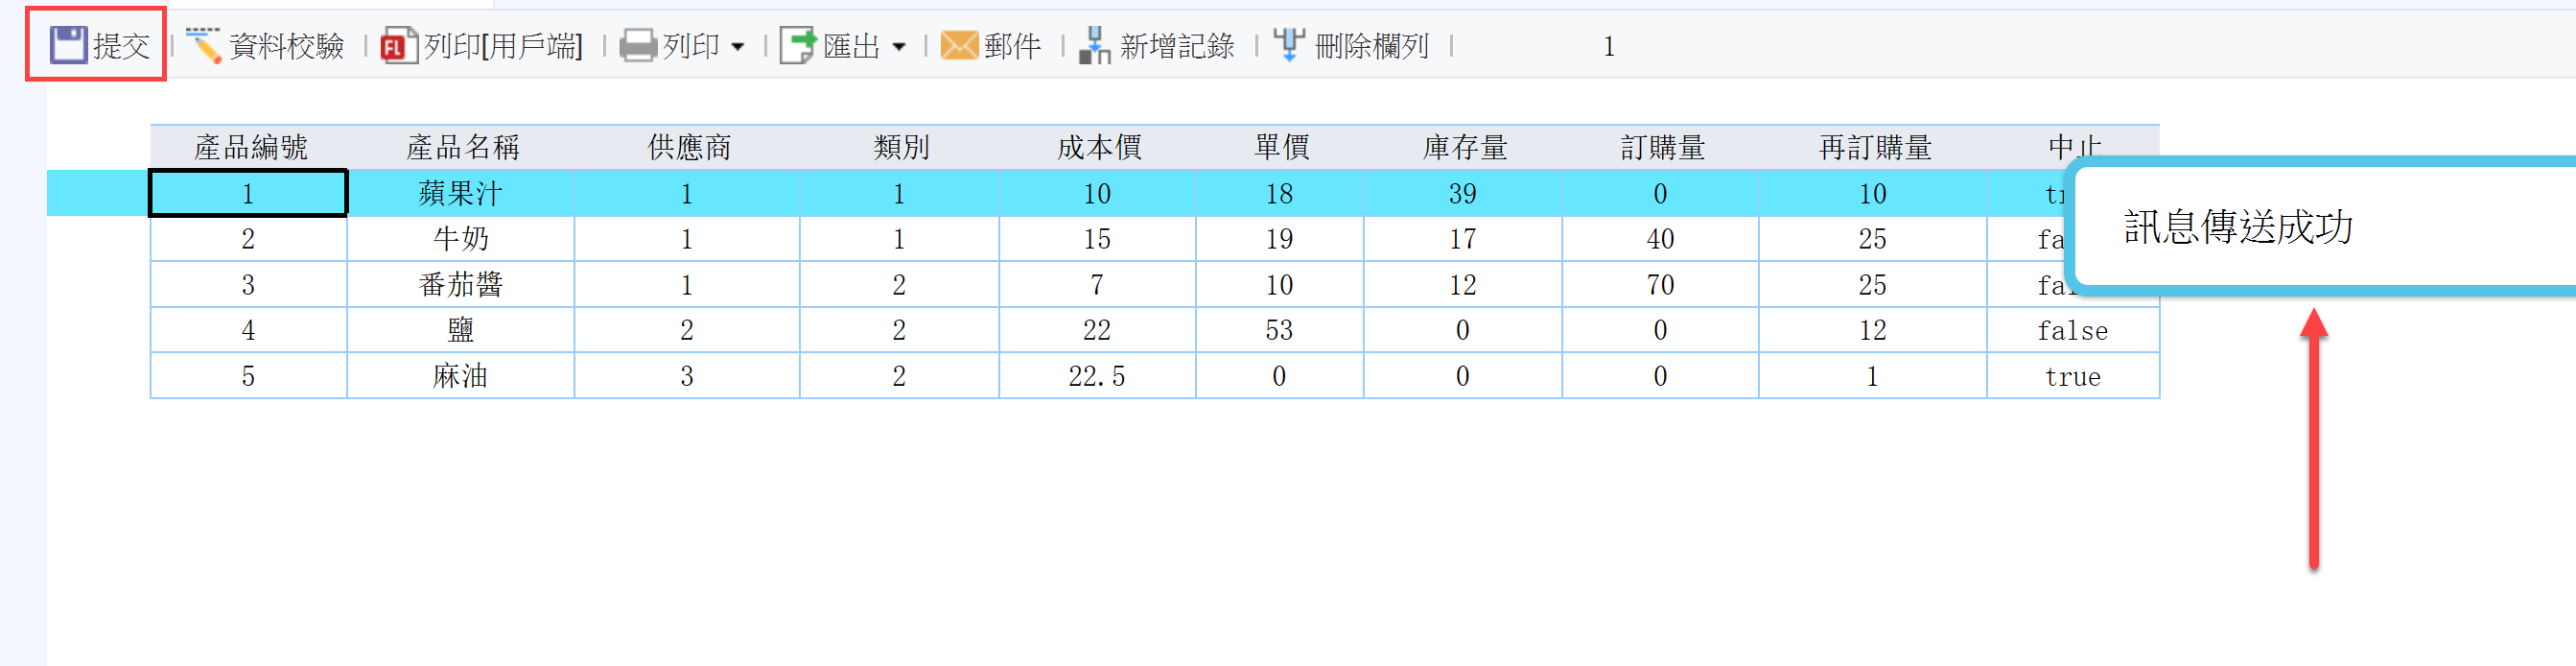
Task: Click the 列印[用戶端] toolbar label
Action: (x=503, y=46)
